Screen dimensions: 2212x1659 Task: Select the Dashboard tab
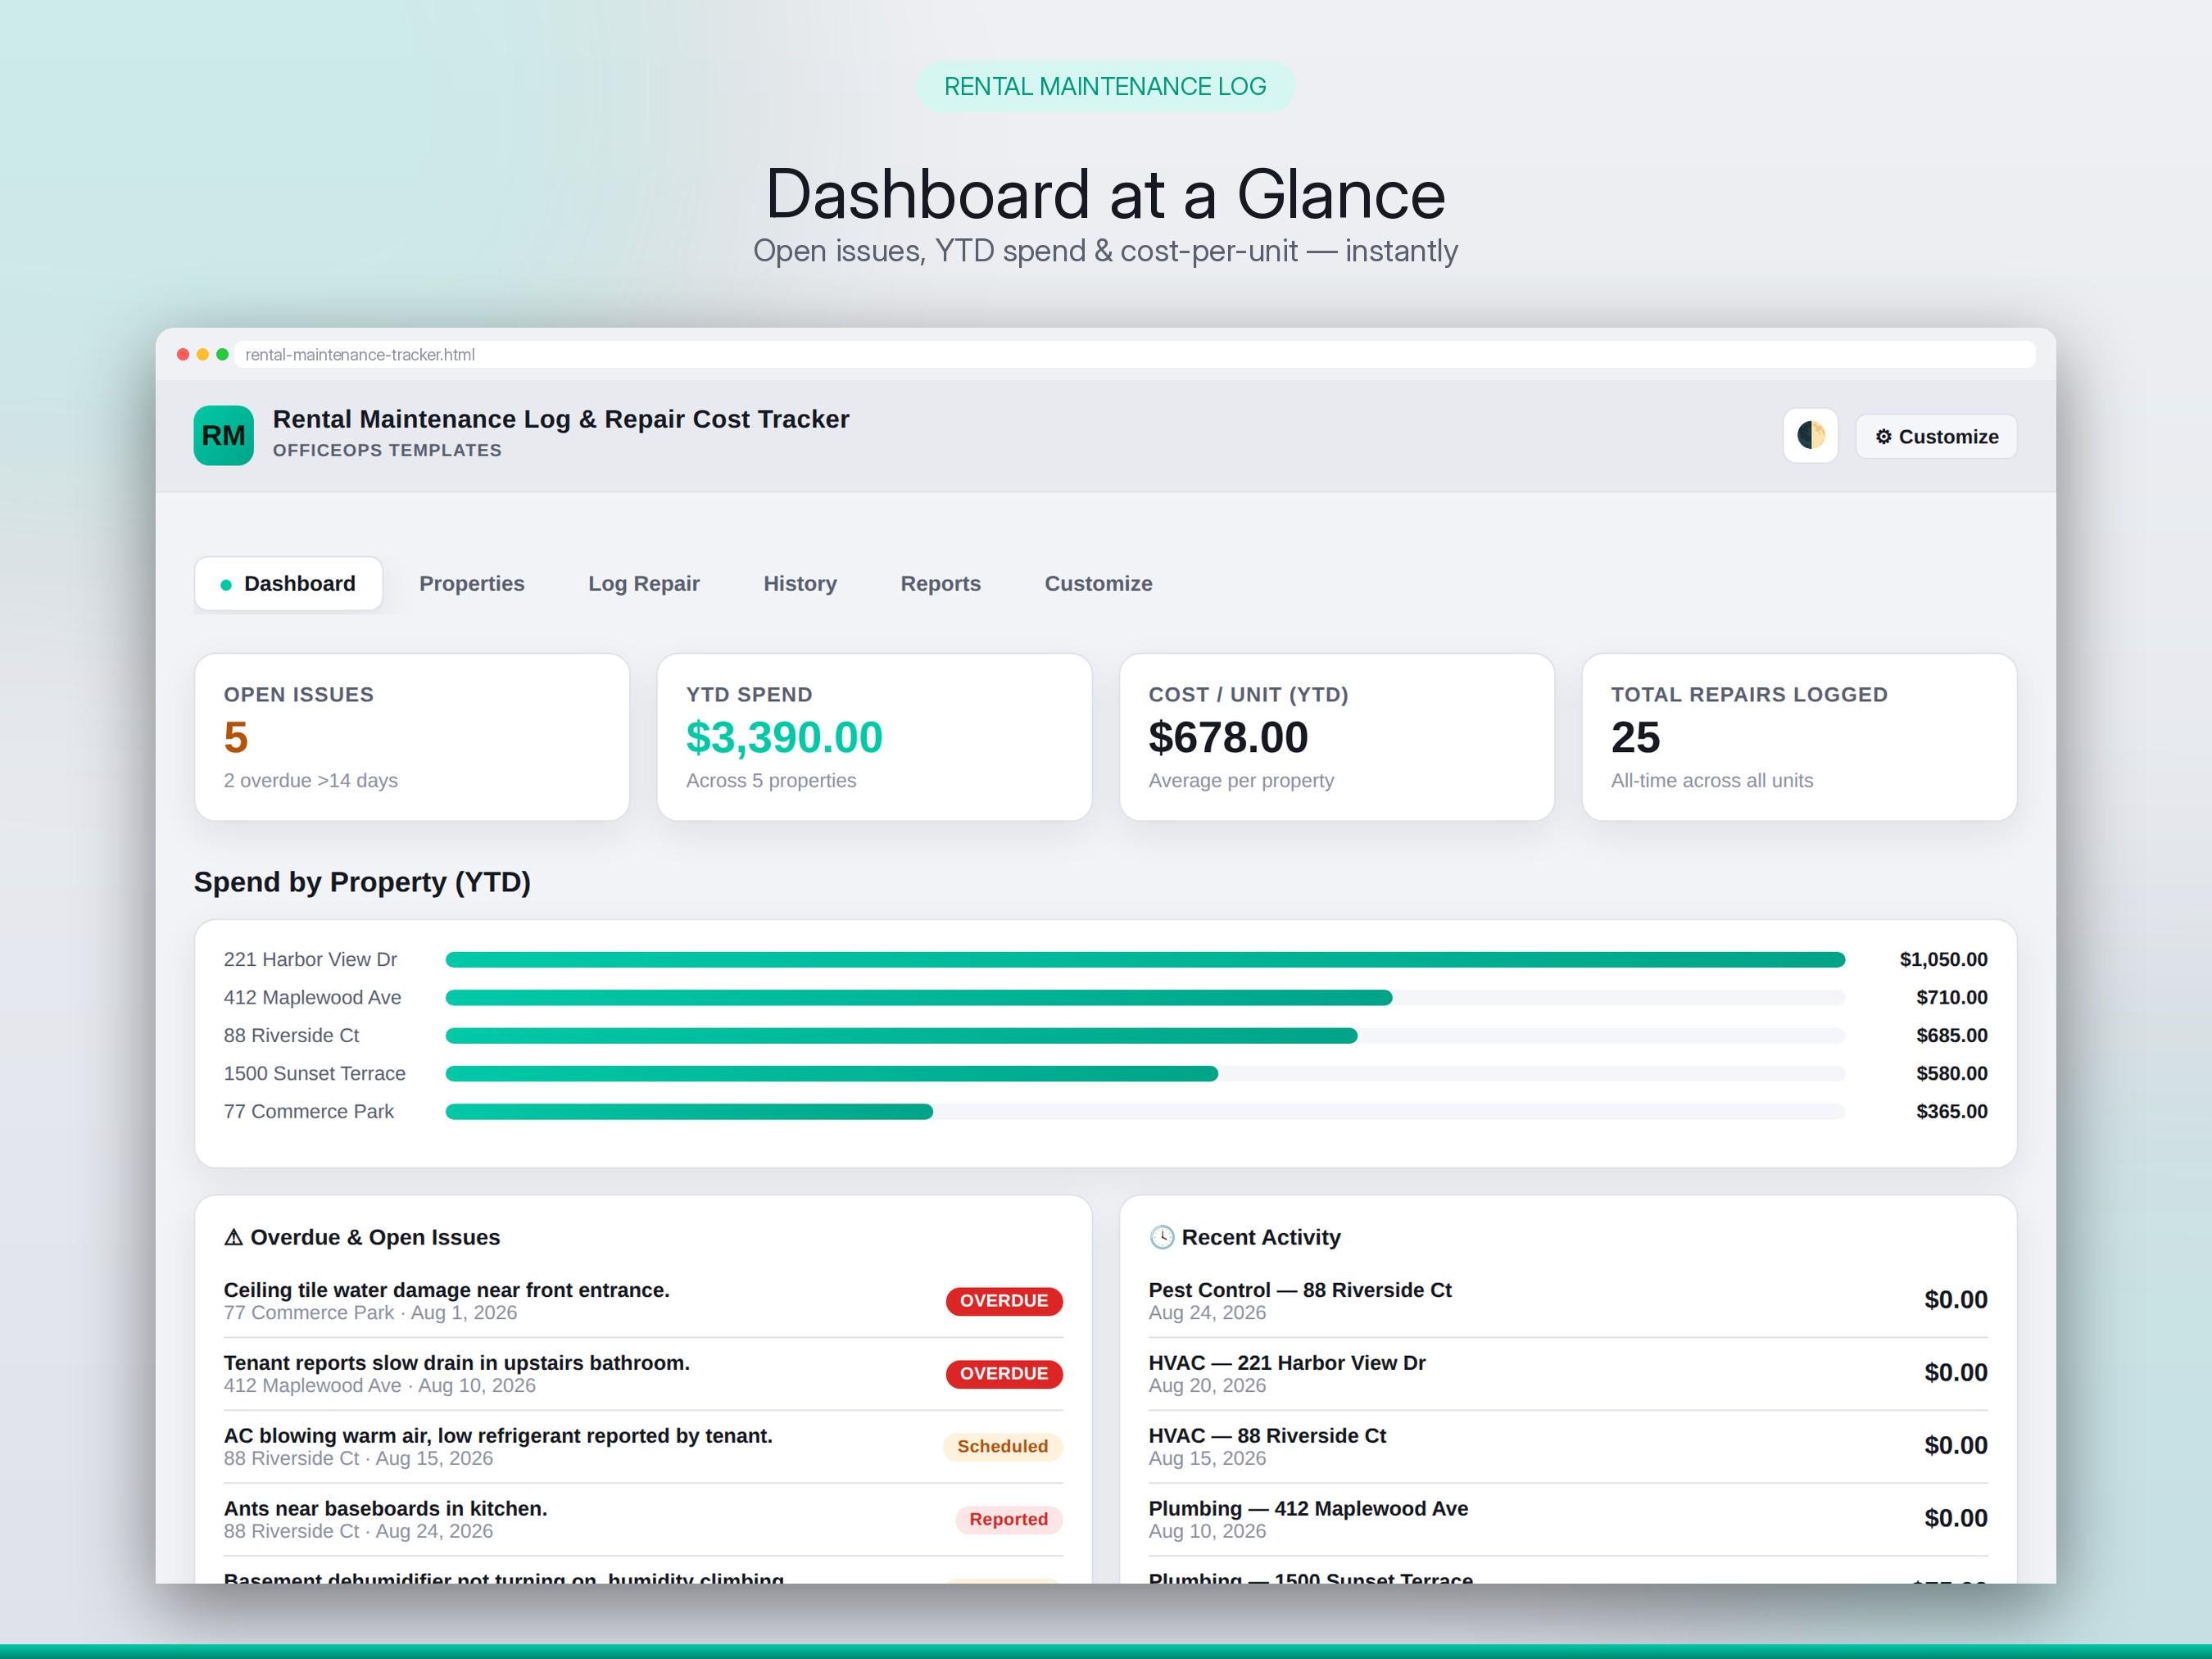(288, 583)
